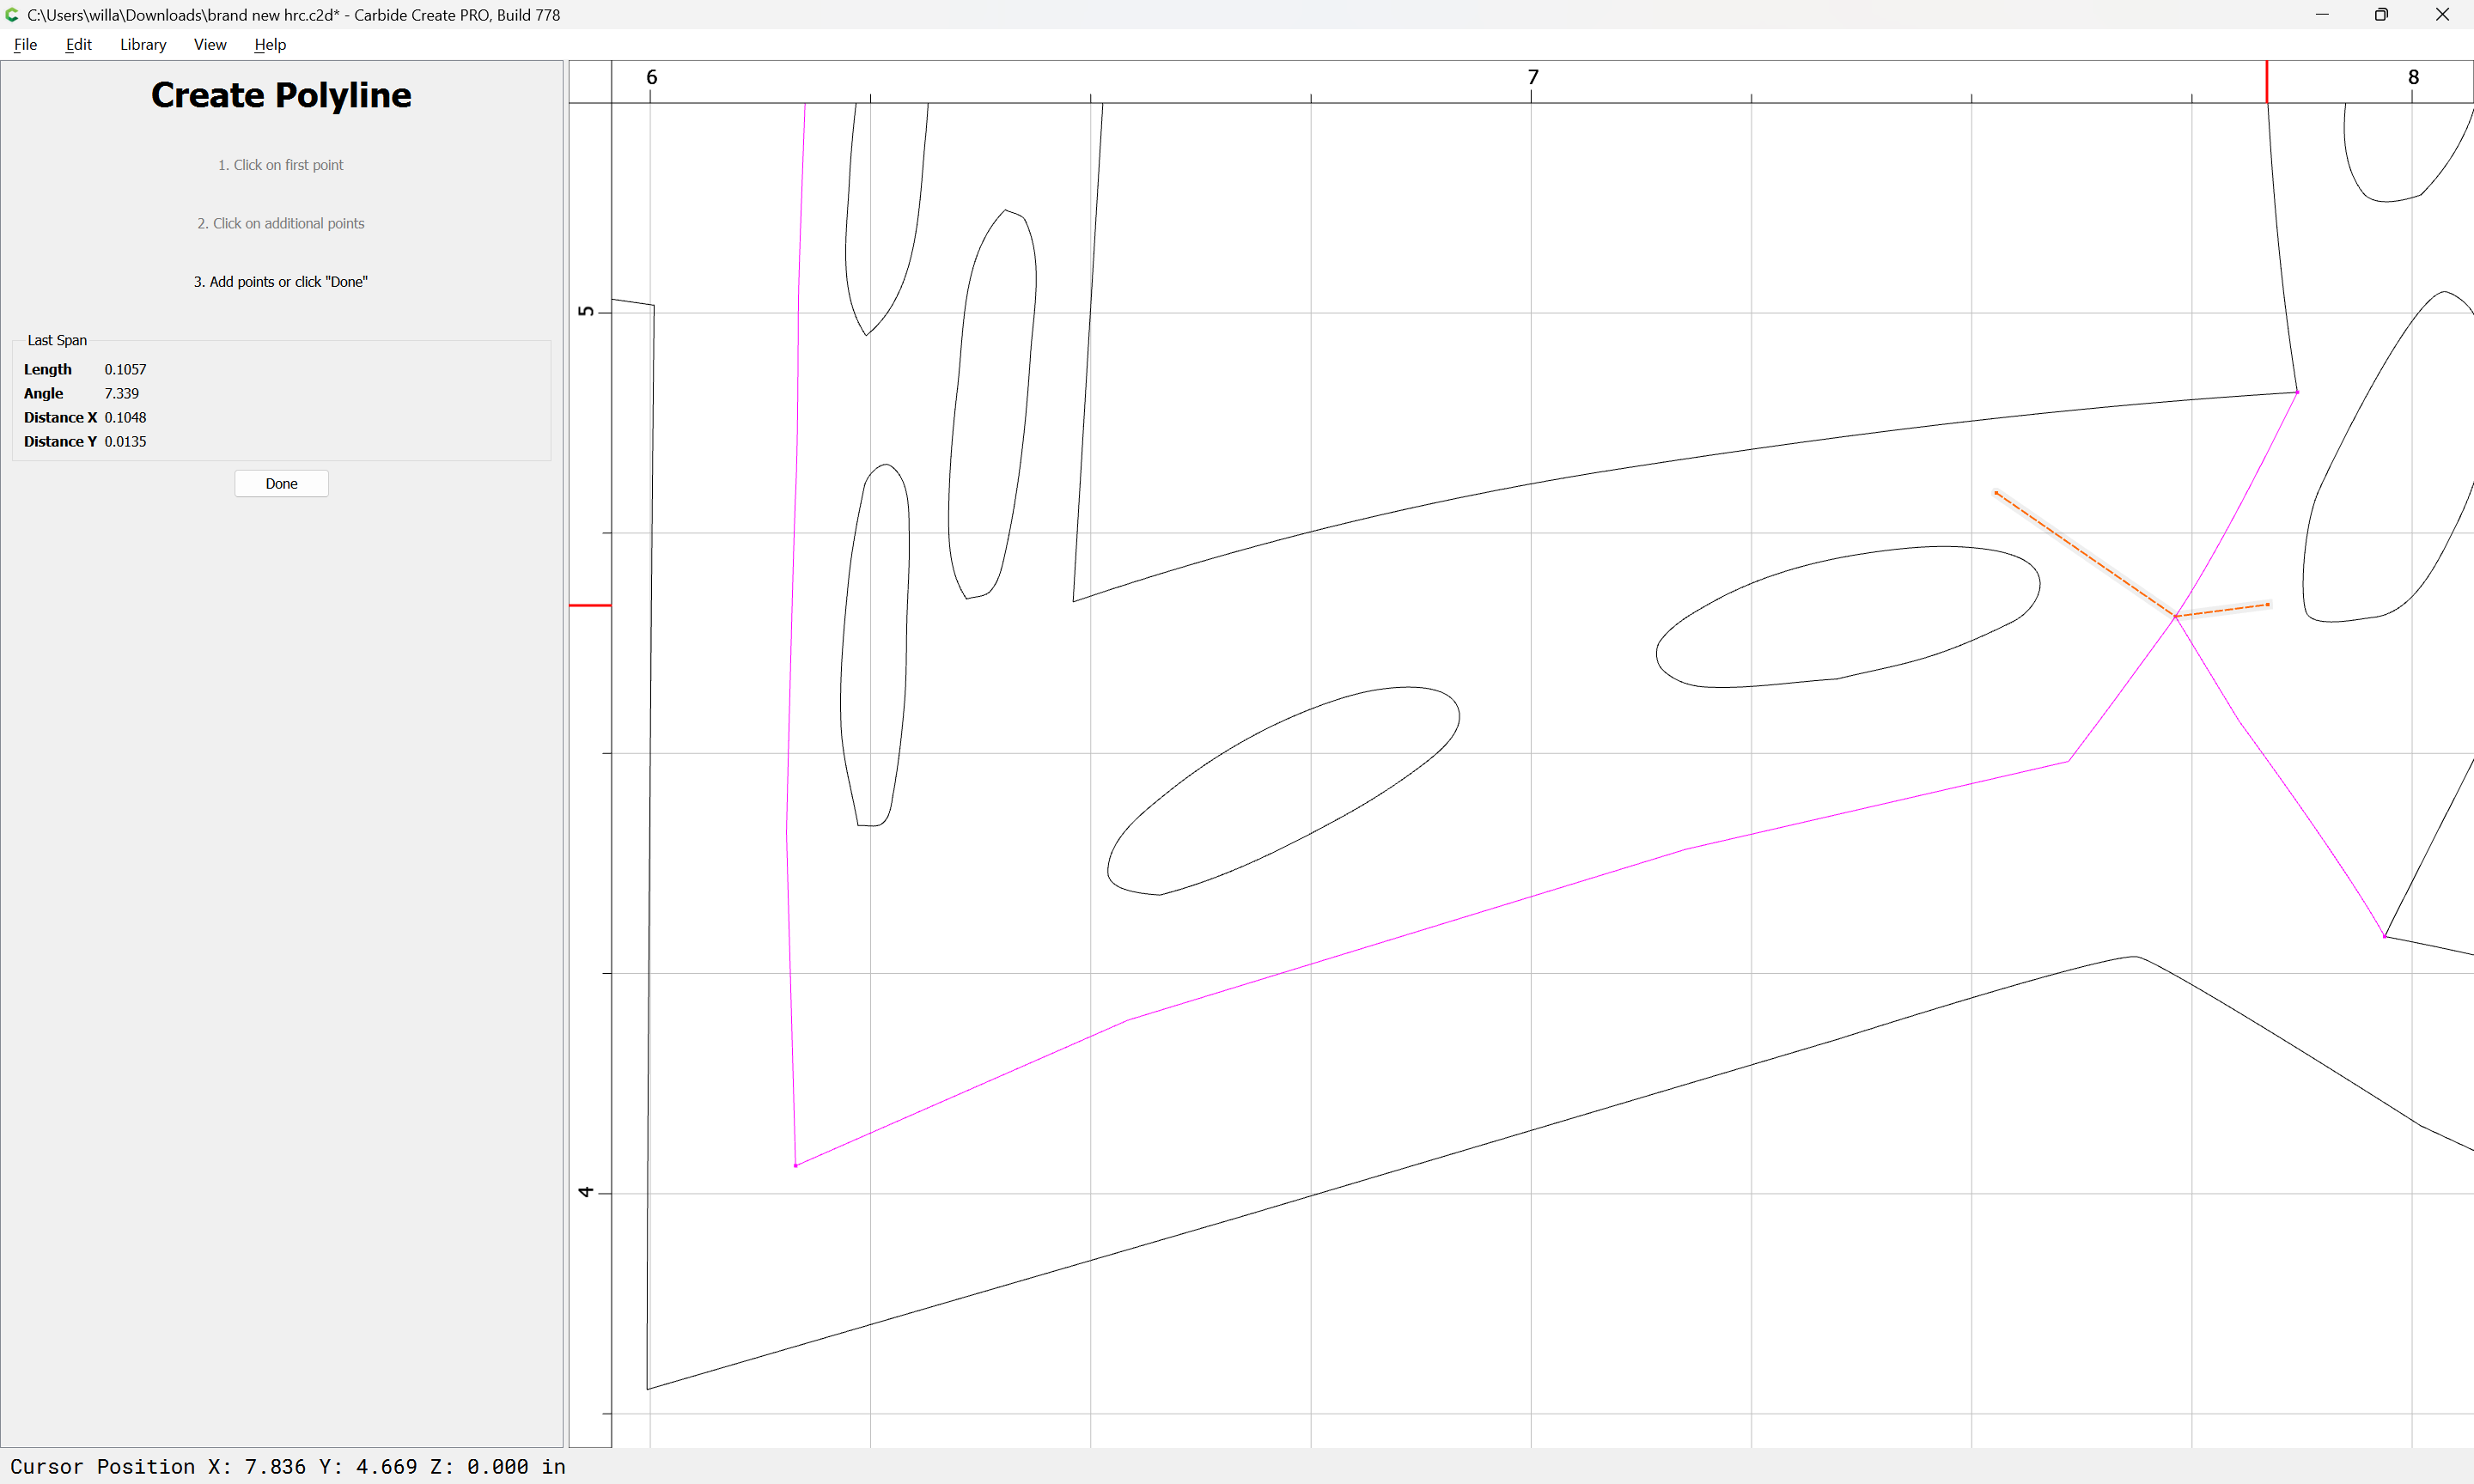Restore down the Carbide Create window
Image resolution: width=2474 pixels, height=1484 pixels.
coord(2382,15)
